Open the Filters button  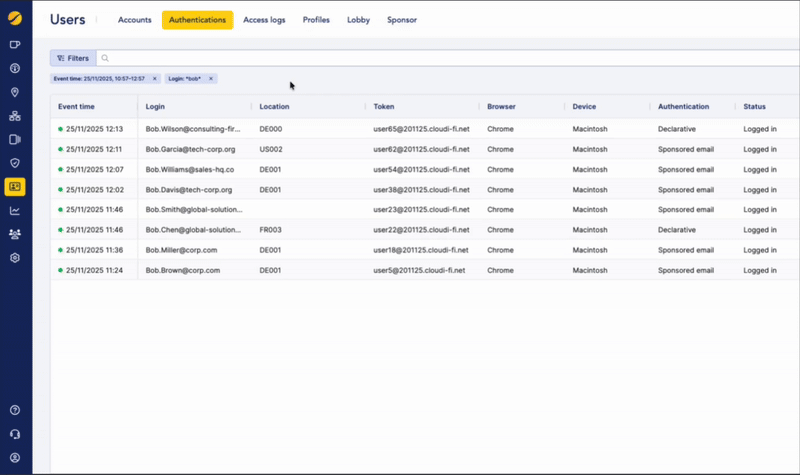(73, 58)
